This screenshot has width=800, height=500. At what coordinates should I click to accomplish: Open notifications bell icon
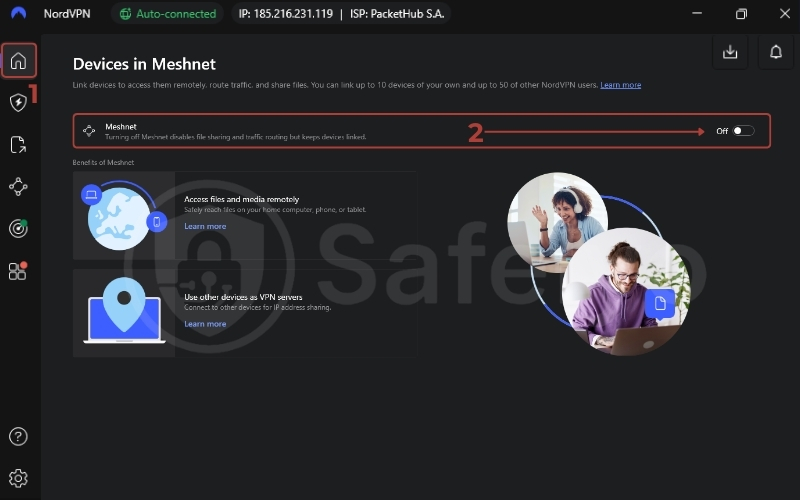coord(776,52)
